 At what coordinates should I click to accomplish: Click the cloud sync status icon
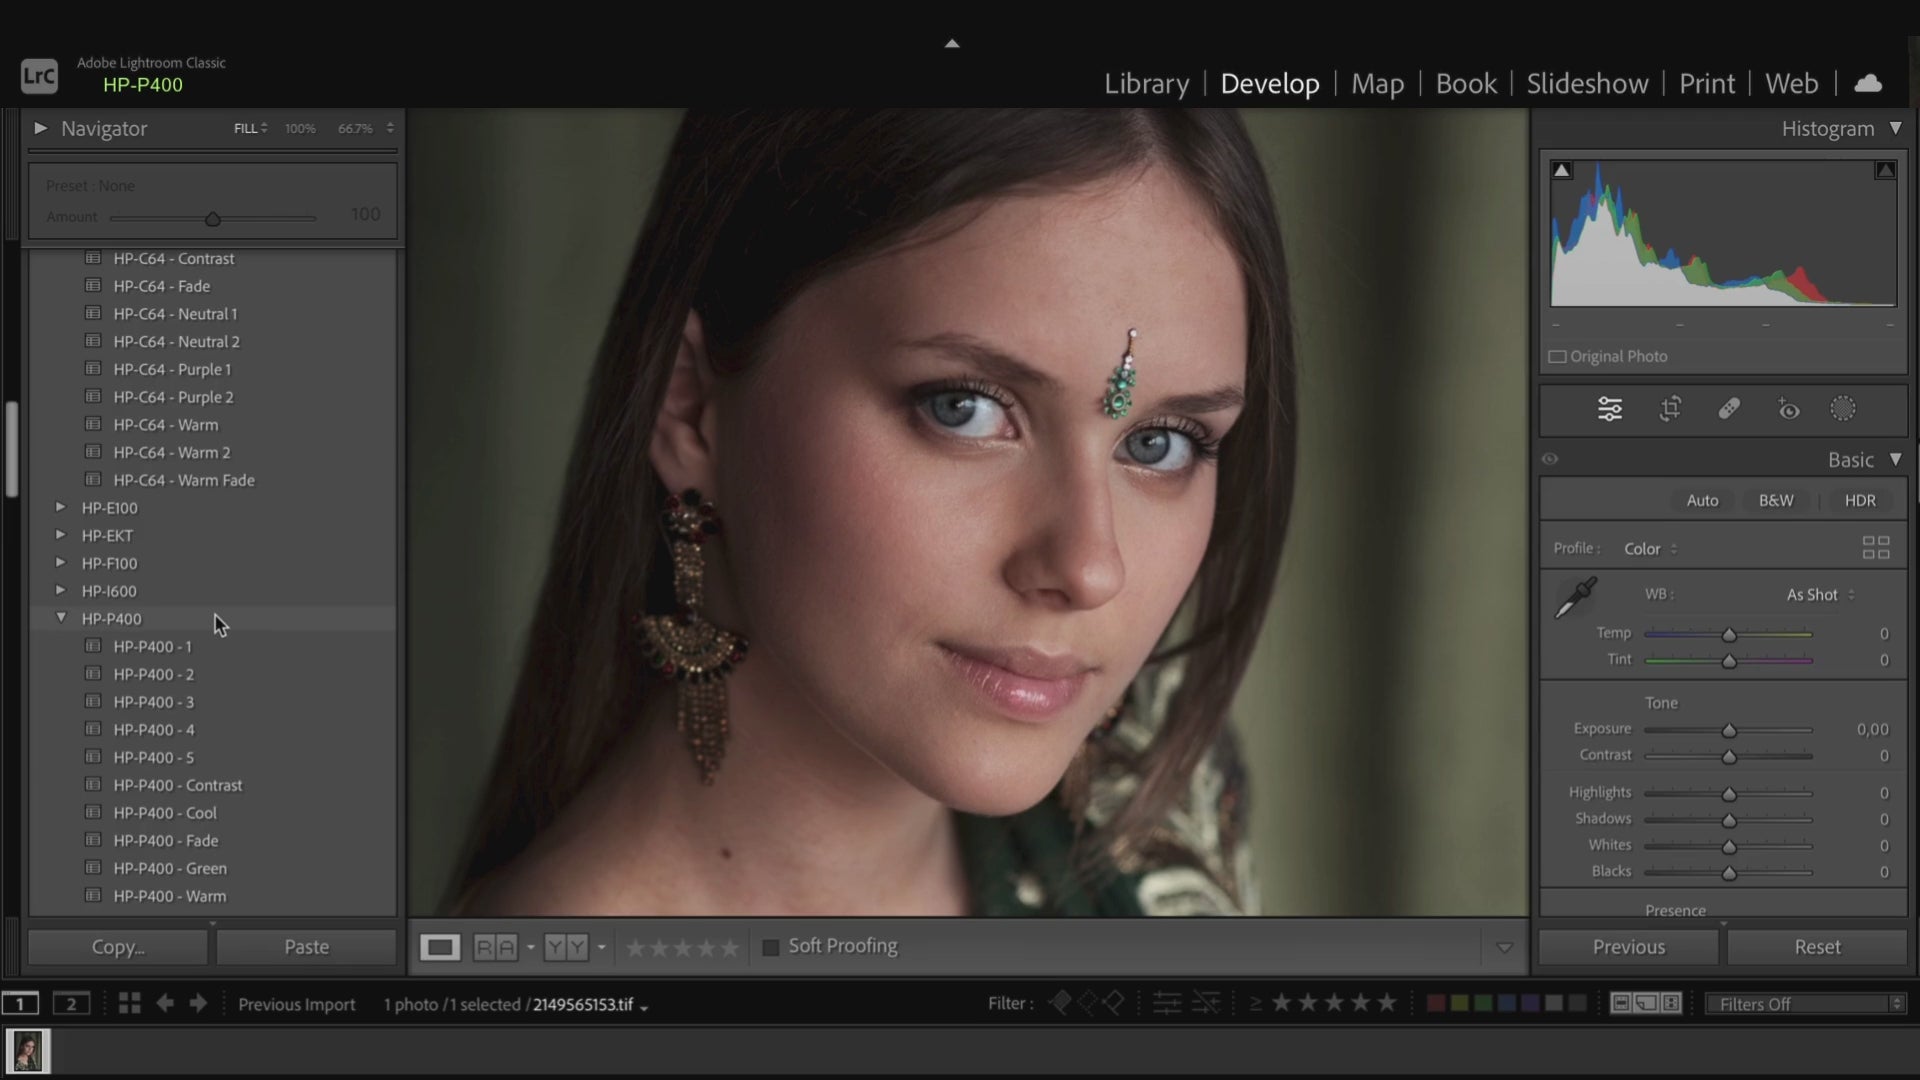(1868, 83)
